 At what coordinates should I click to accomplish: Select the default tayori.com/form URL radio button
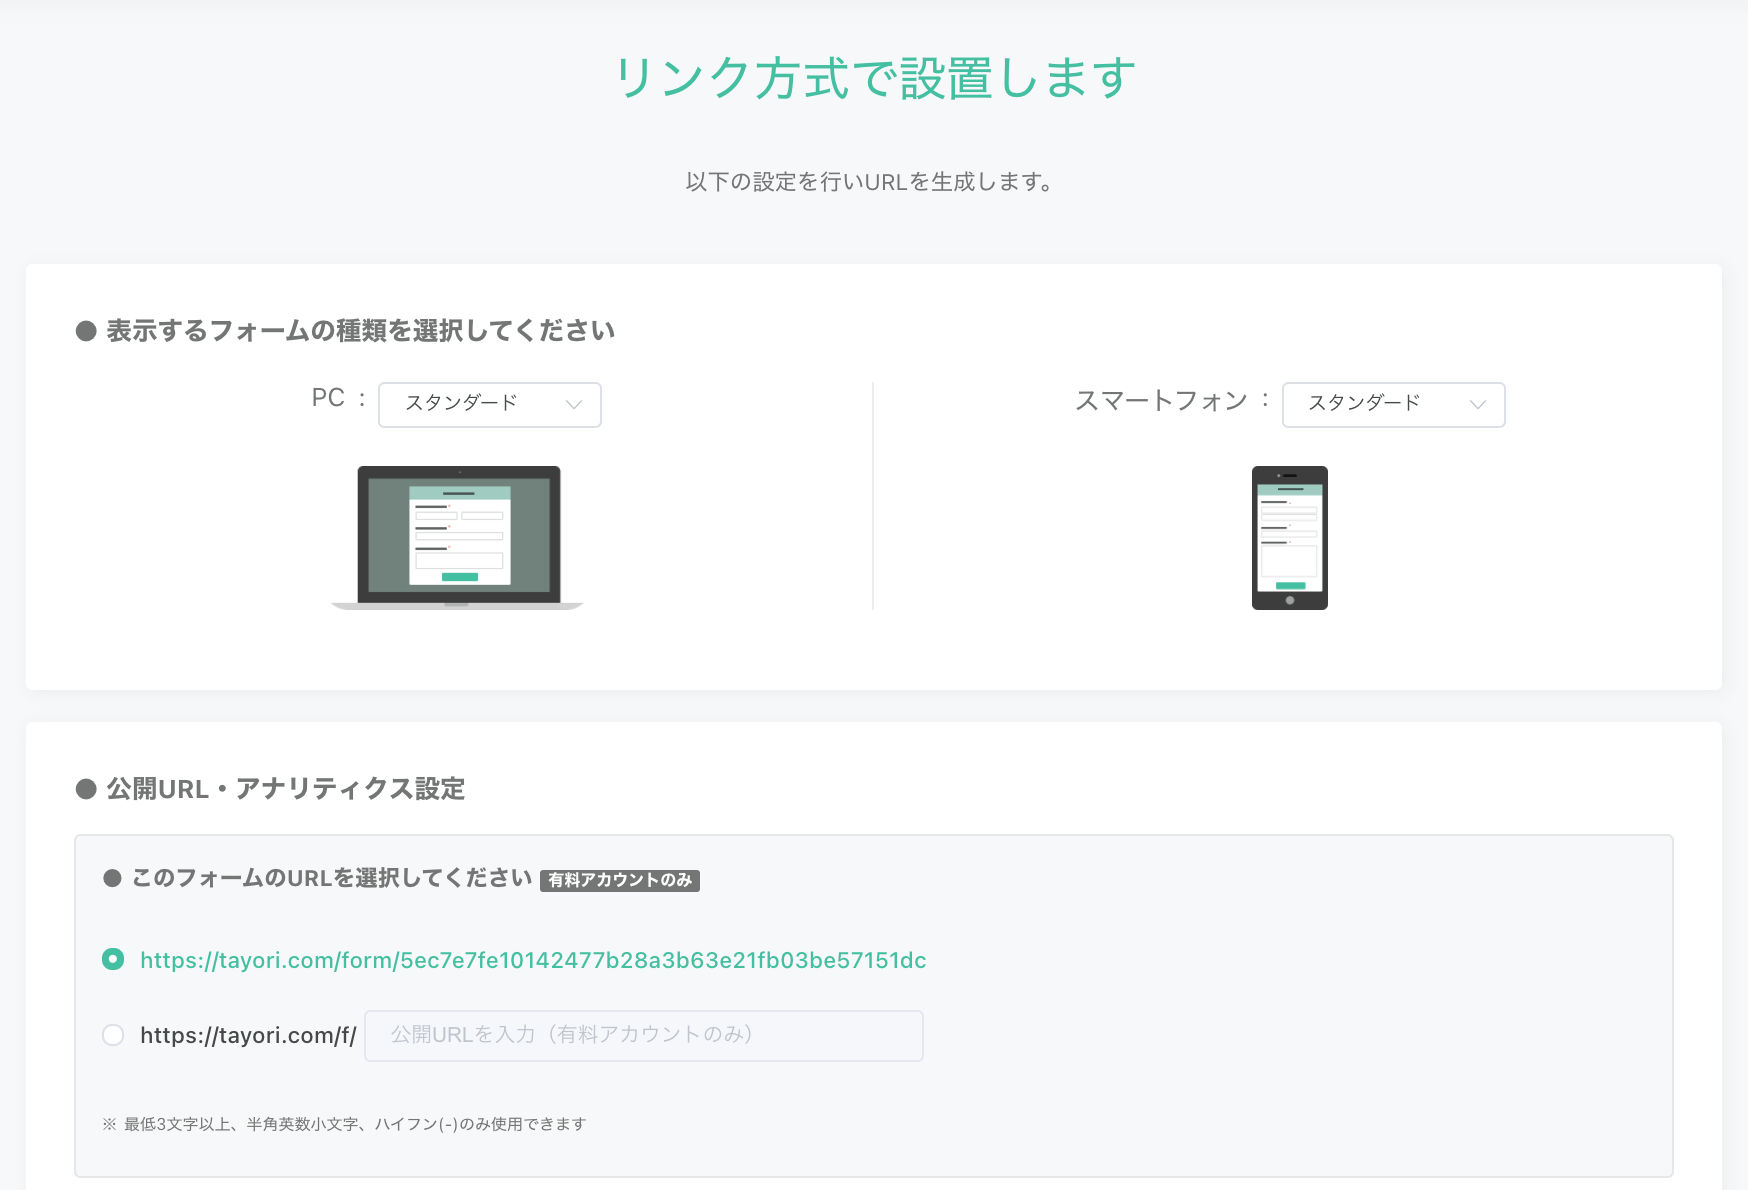click(x=113, y=960)
